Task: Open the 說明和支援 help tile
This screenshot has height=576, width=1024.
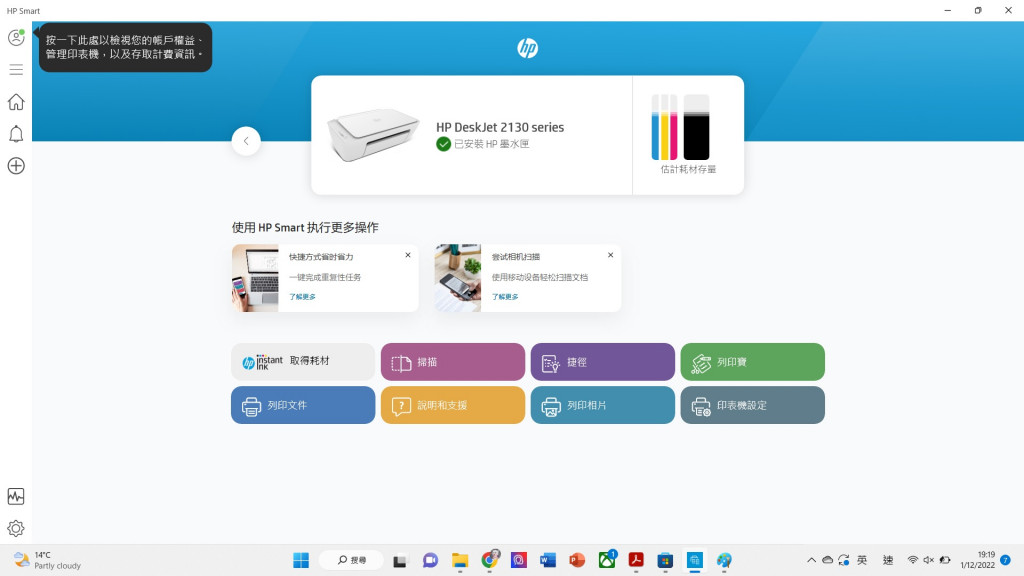Action: pyautogui.click(x=453, y=405)
